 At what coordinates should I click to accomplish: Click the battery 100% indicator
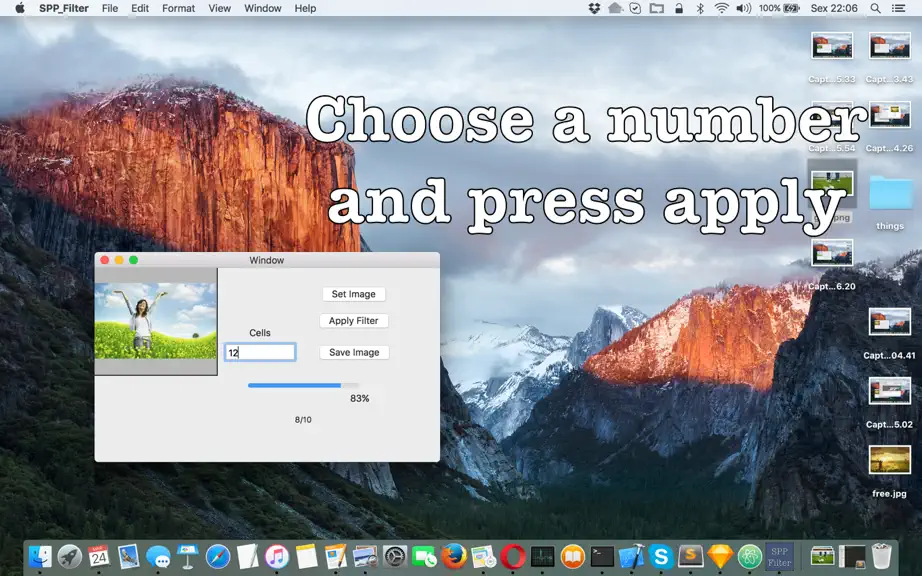779,8
